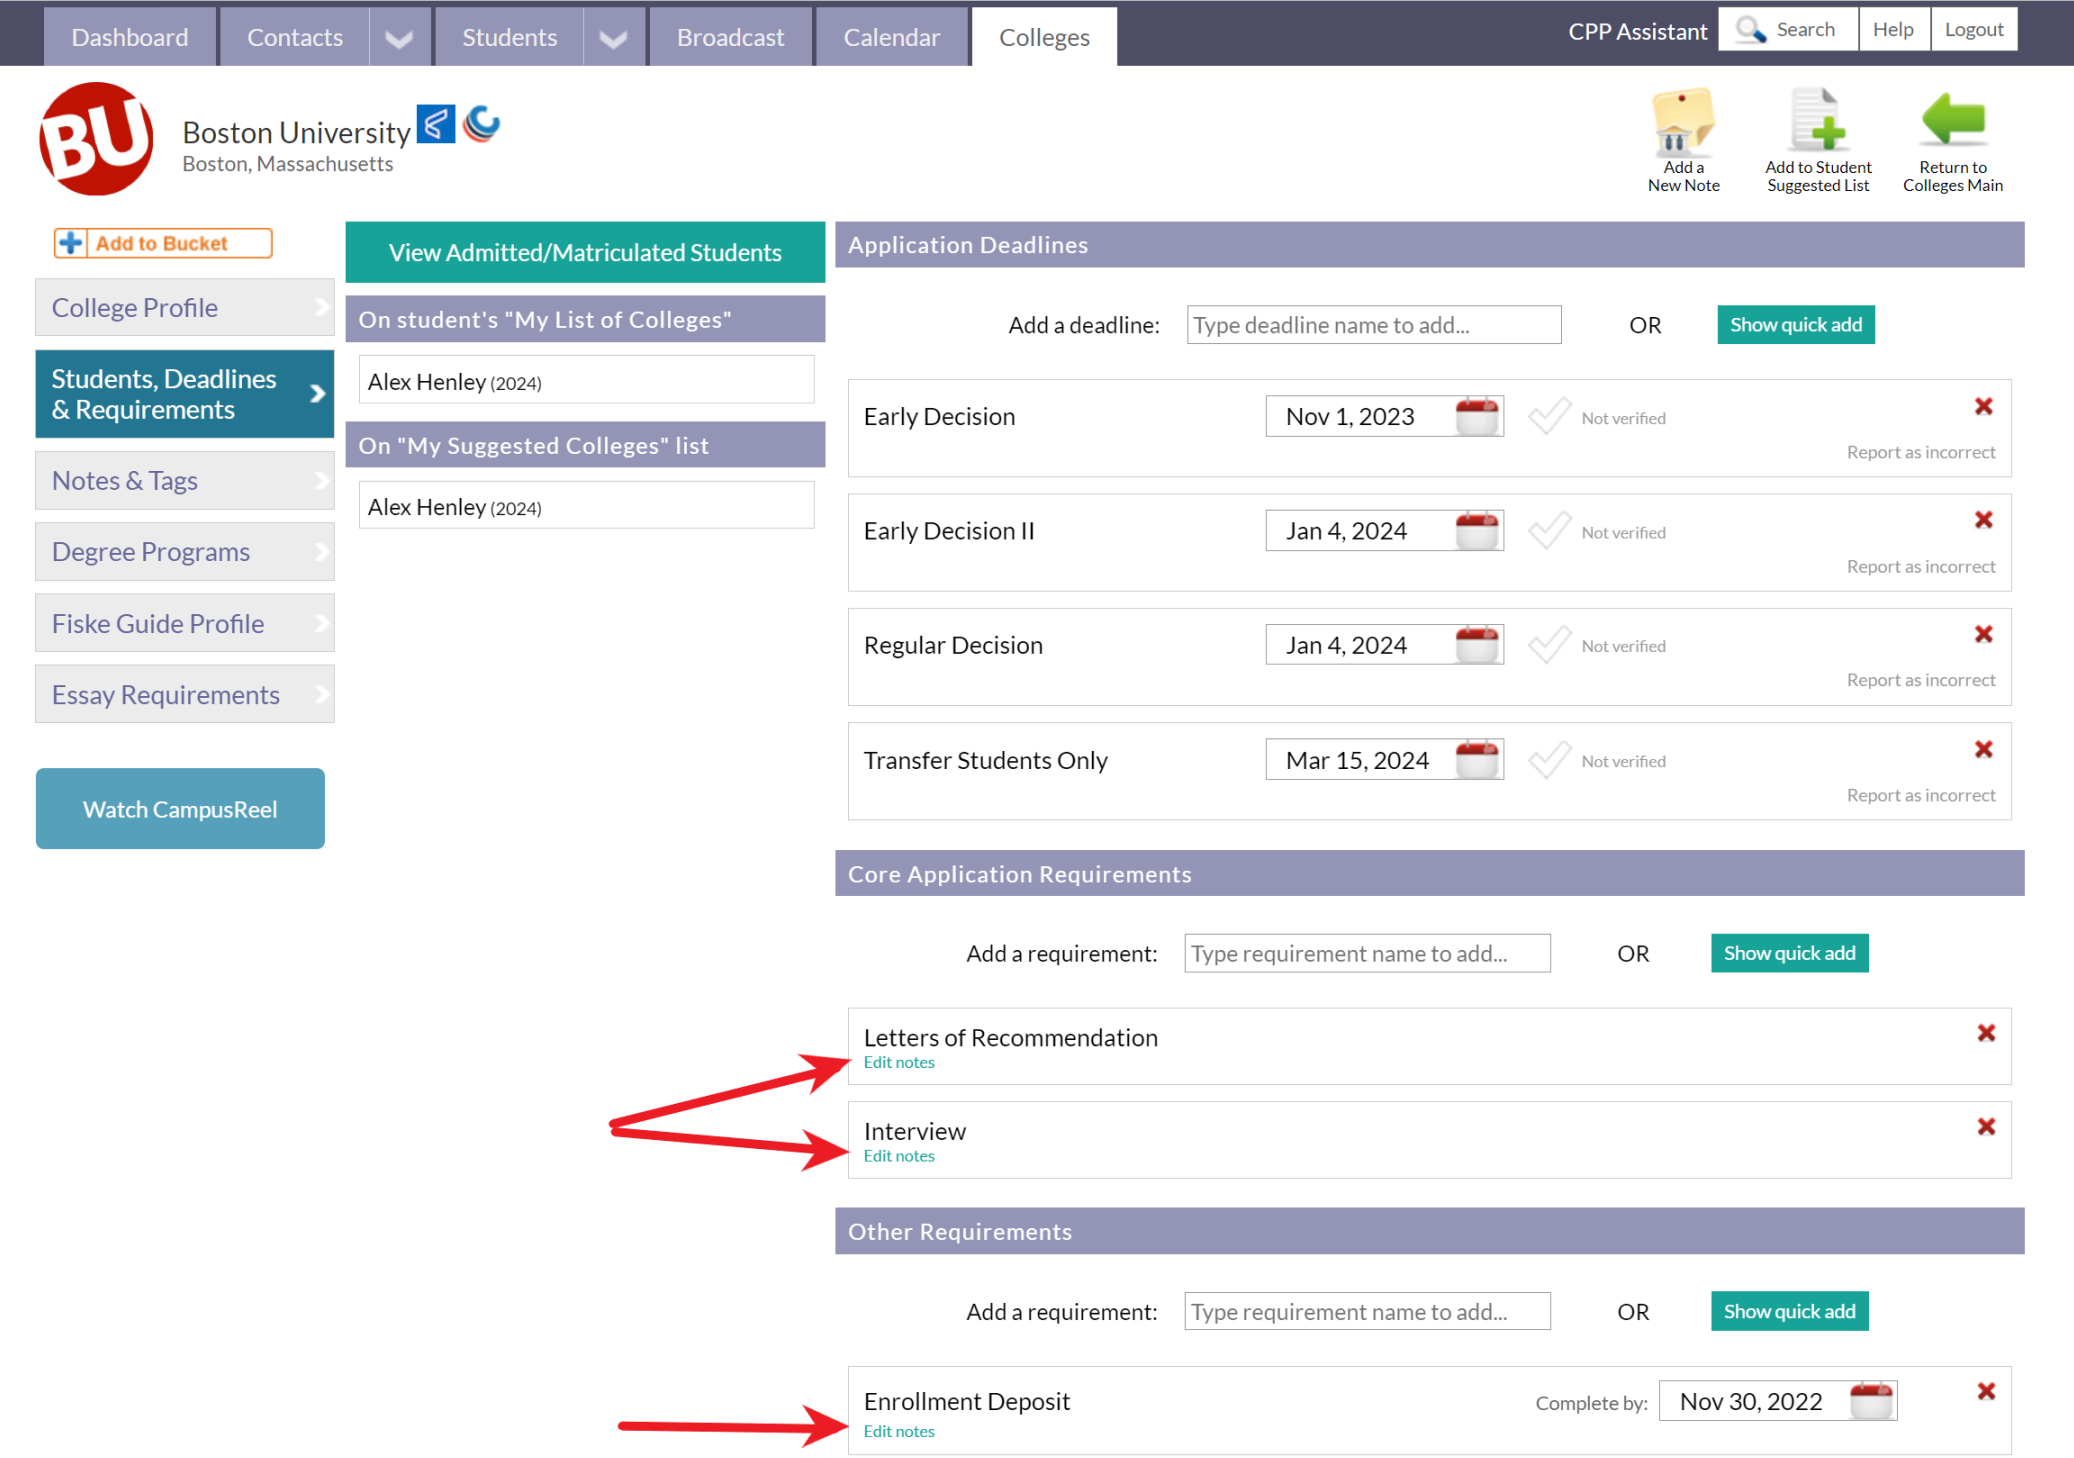Select the Colleges tab
Screen dimensions: 2074x1458
coord(1045,38)
